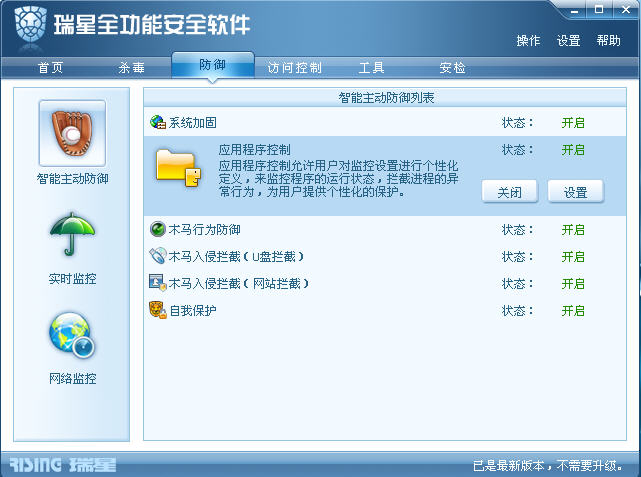Open 网络监控 globe icon
641x477 pixels.
point(72,335)
